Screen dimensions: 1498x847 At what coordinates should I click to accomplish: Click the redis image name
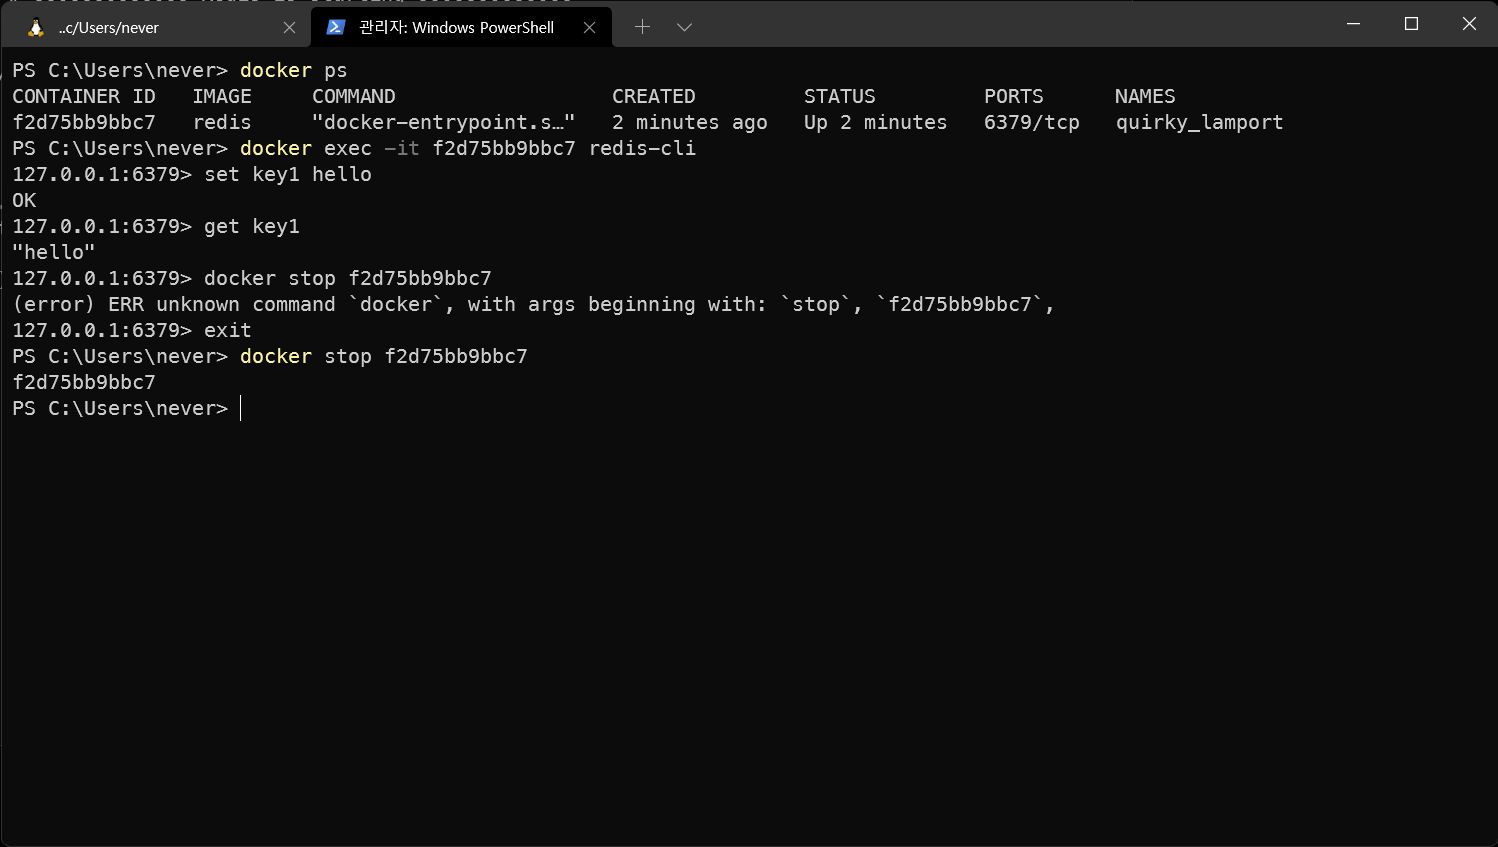click(x=222, y=122)
